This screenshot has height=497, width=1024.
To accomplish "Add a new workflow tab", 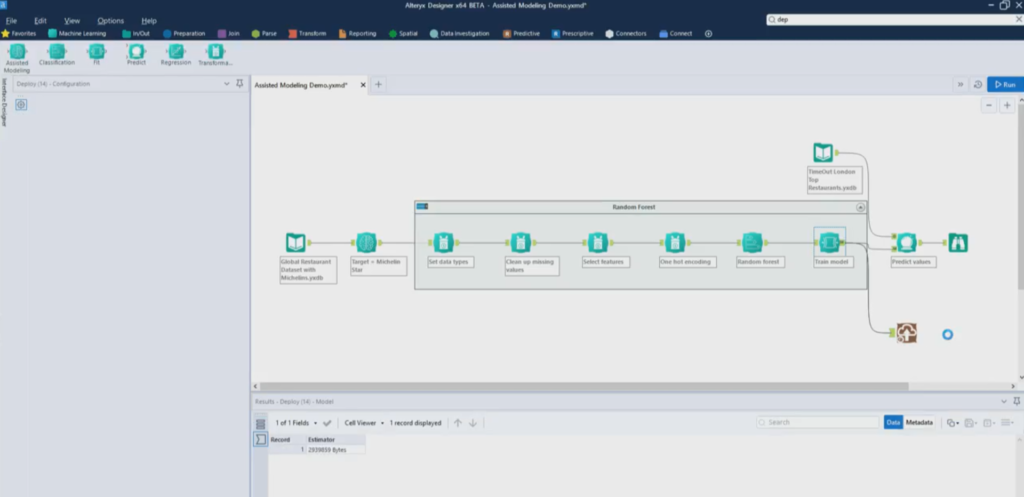I will (378, 84).
